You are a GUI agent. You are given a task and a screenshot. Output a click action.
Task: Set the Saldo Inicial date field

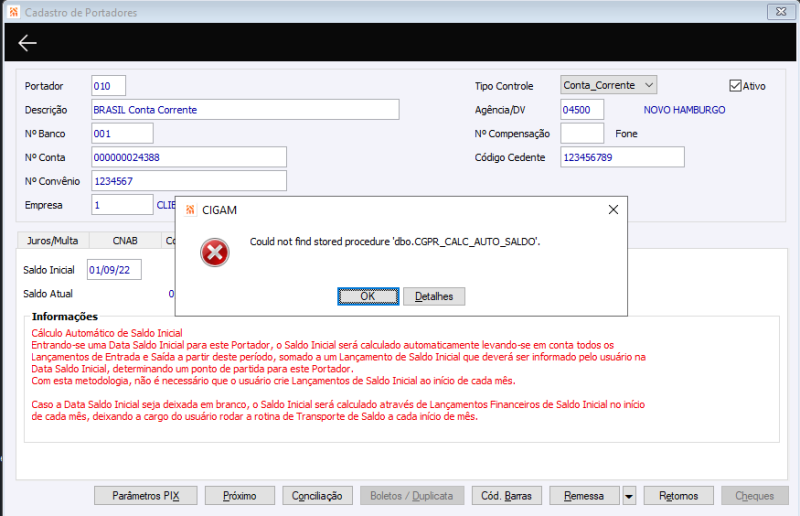point(114,269)
